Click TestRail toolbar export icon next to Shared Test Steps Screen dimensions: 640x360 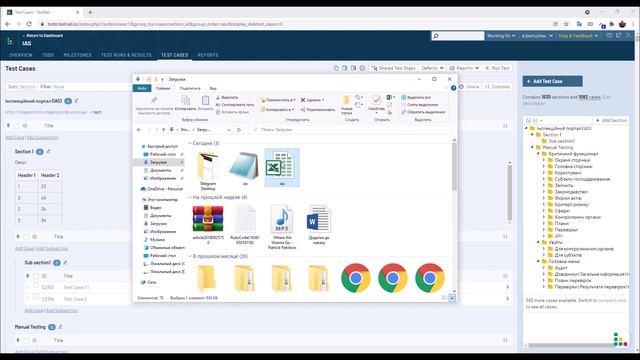pos(353,68)
